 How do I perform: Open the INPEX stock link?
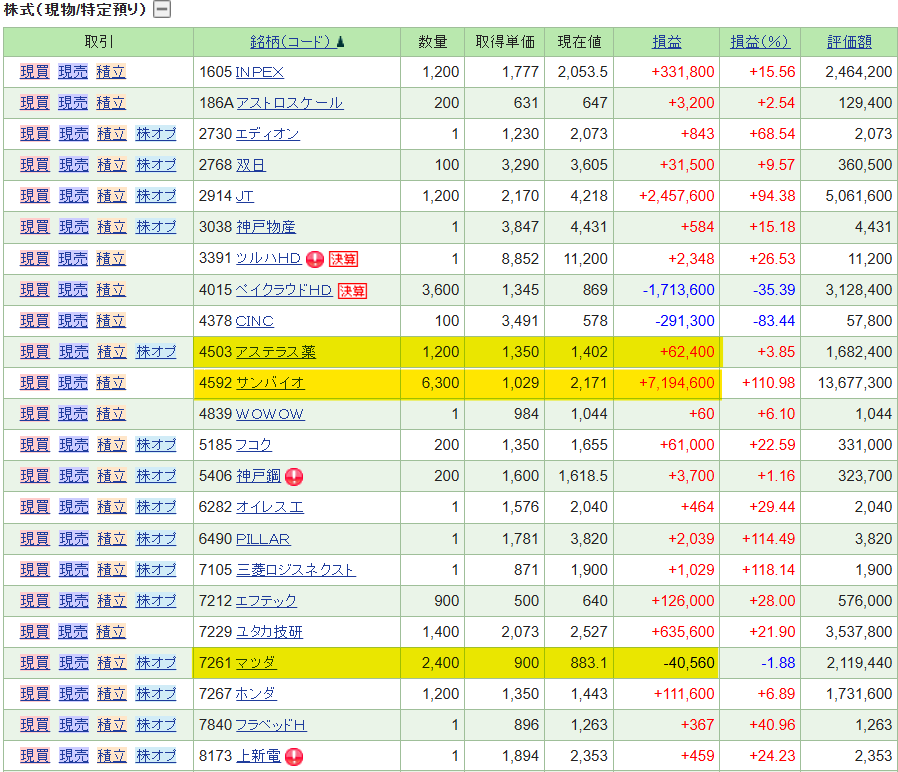(x=259, y=72)
